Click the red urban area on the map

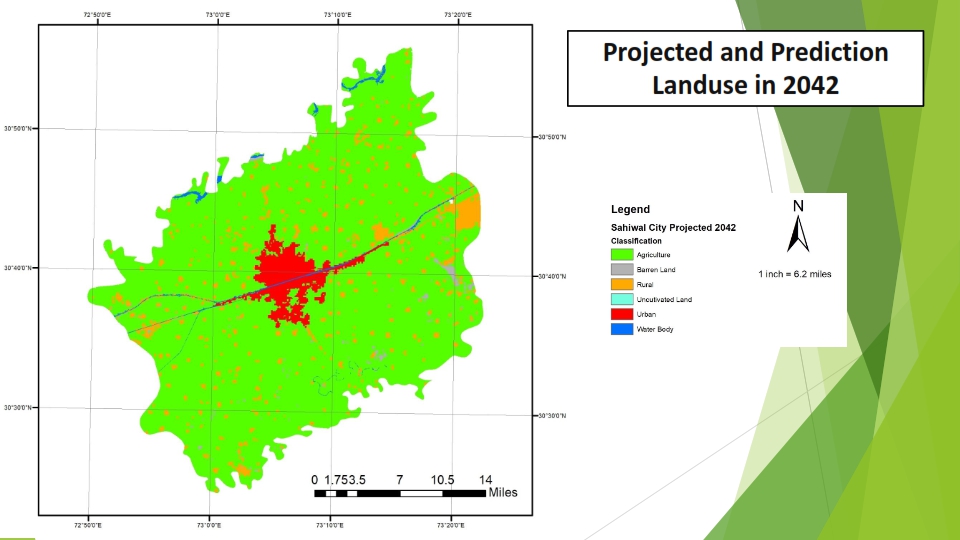[x=283, y=273]
